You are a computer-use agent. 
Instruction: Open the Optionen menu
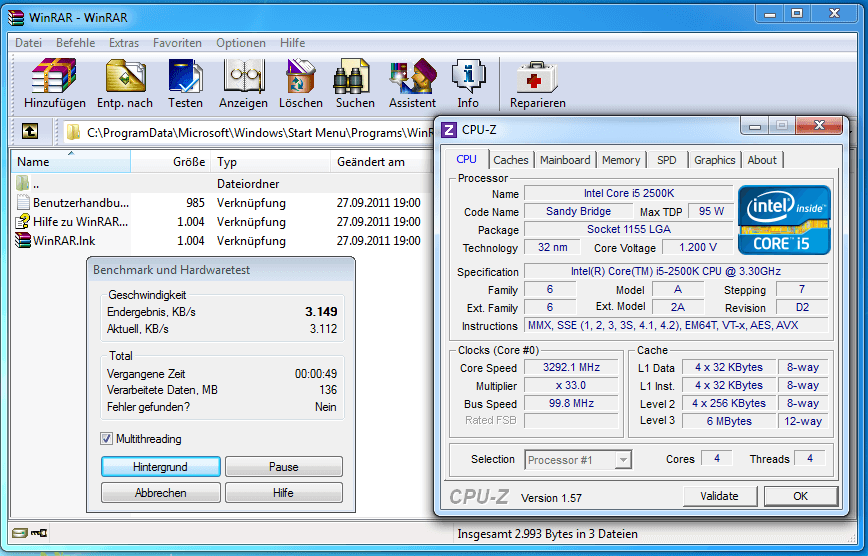point(241,43)
